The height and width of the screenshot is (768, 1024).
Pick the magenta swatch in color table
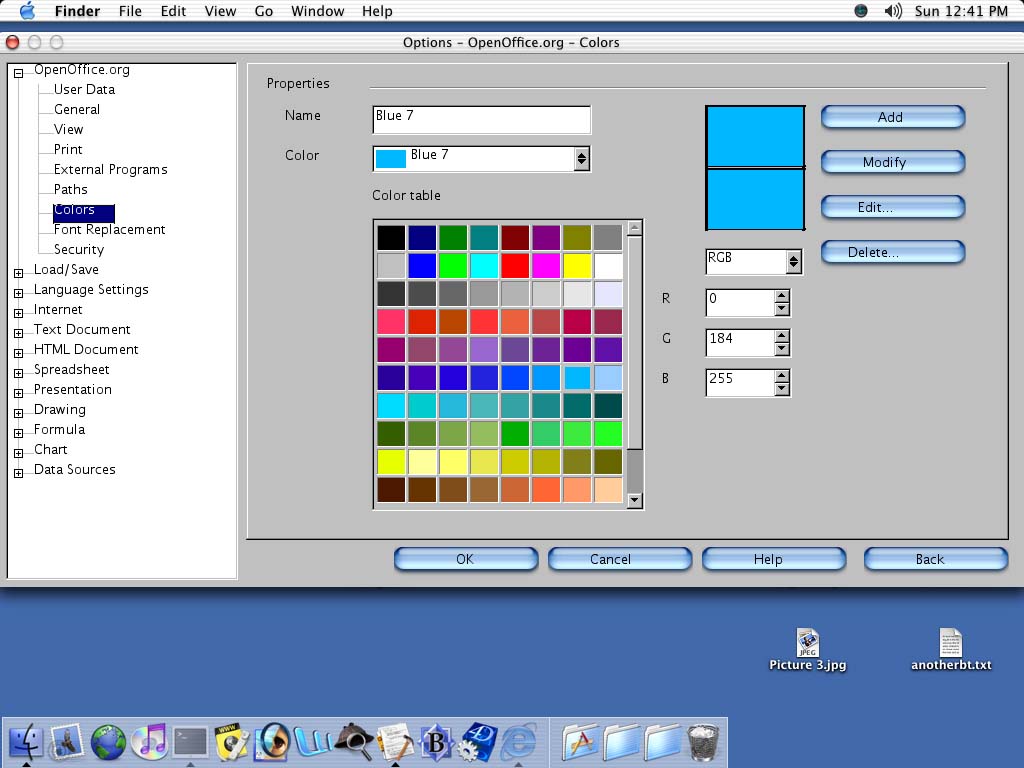click(x=546, y=266)
